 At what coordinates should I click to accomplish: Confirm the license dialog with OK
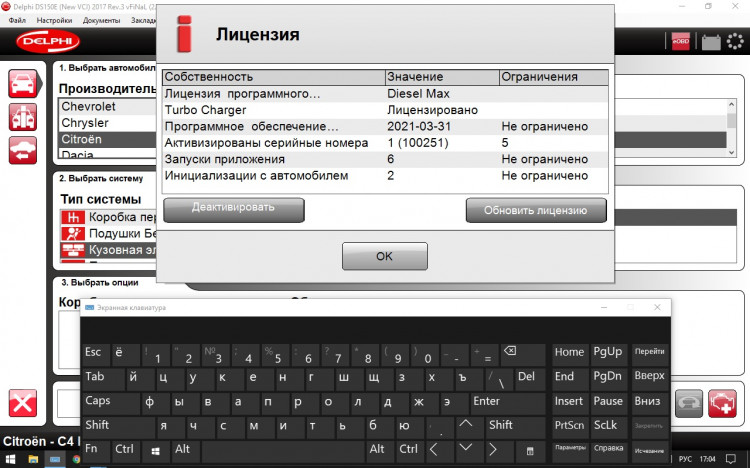[x=384, y=256]
